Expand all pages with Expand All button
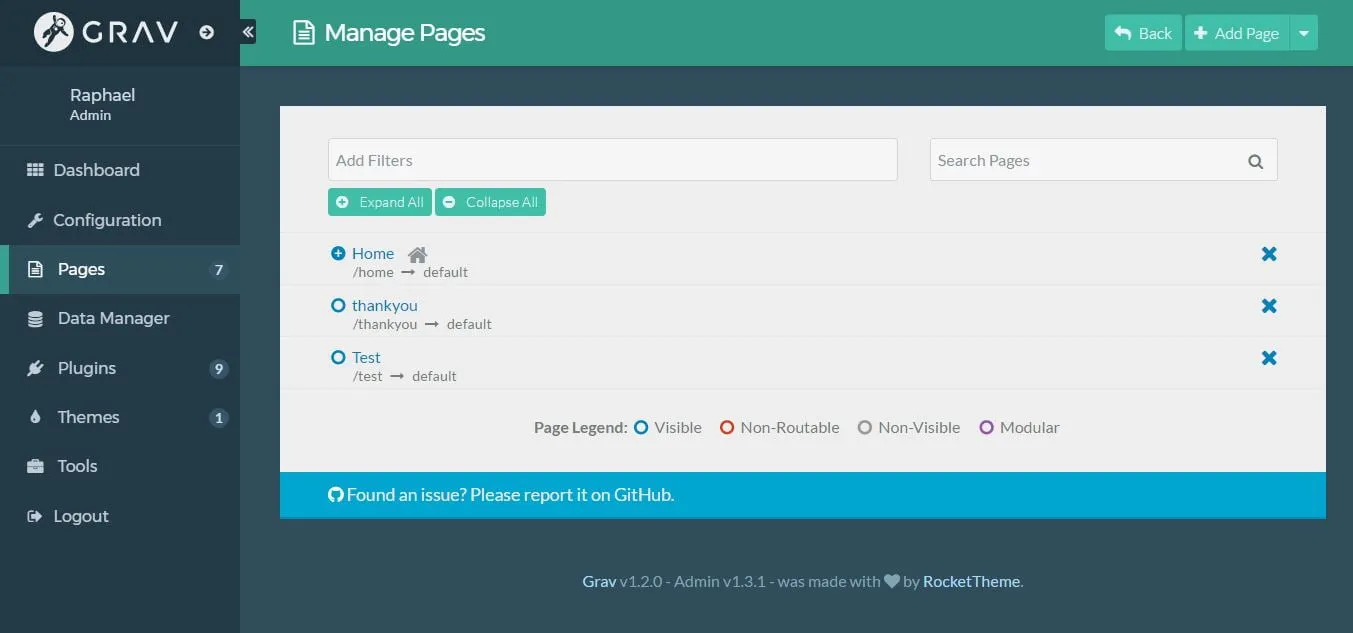This screenshot has height=633, width=1353. pos(380,202)
